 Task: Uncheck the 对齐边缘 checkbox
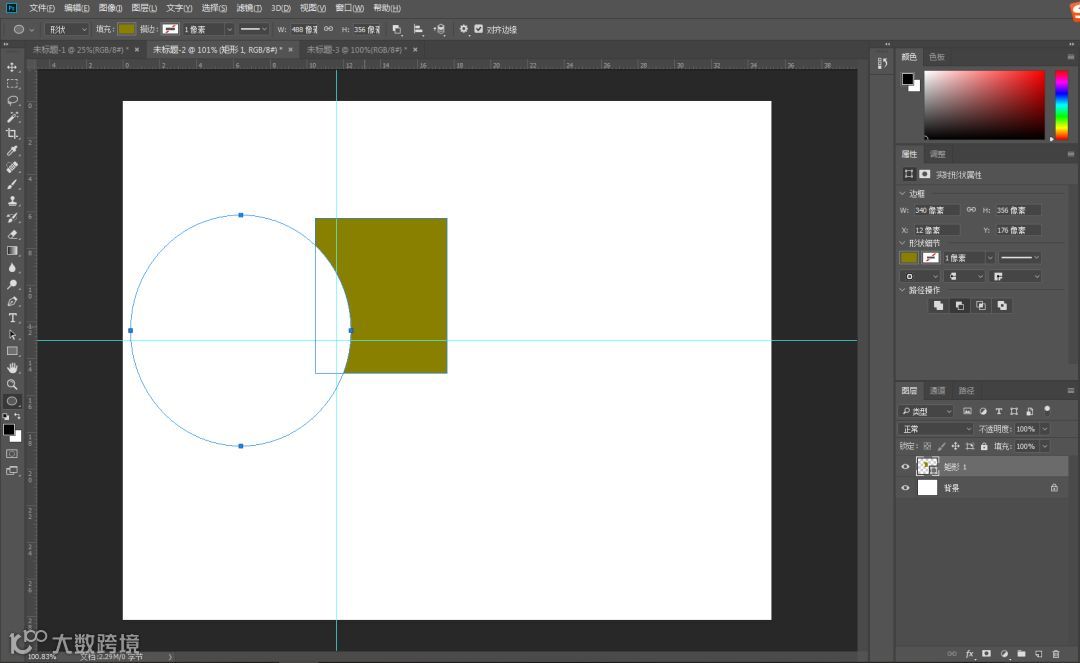click(x=478, y=30)
